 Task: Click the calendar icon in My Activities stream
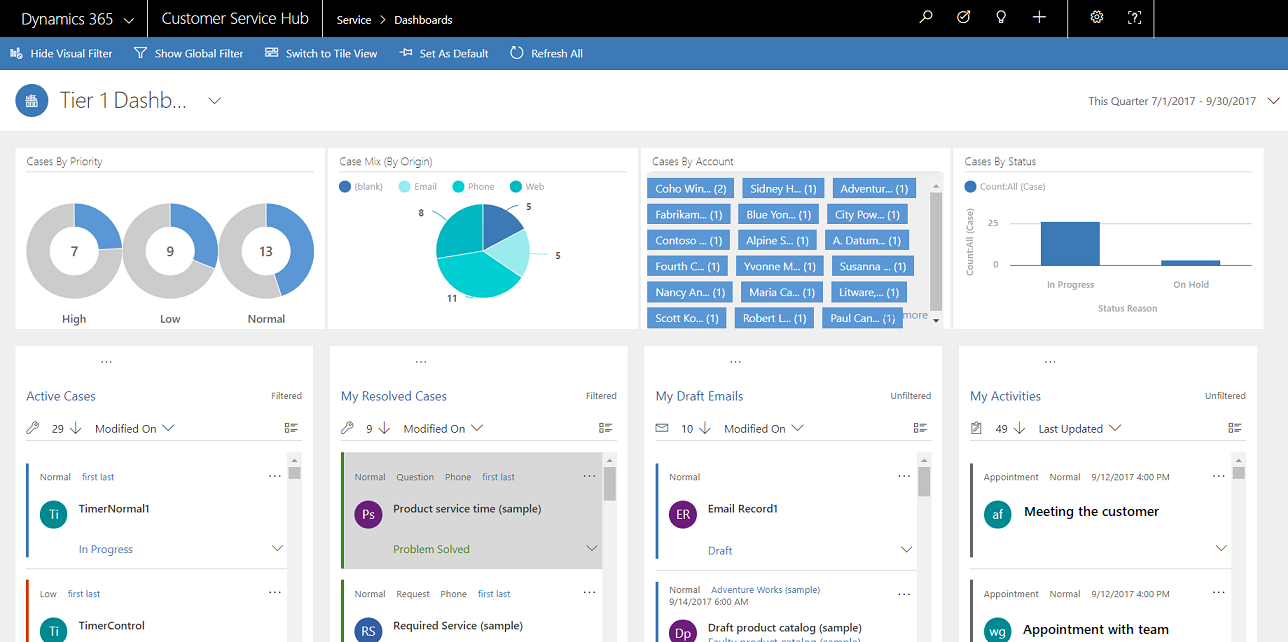click(x=975, y=427)
